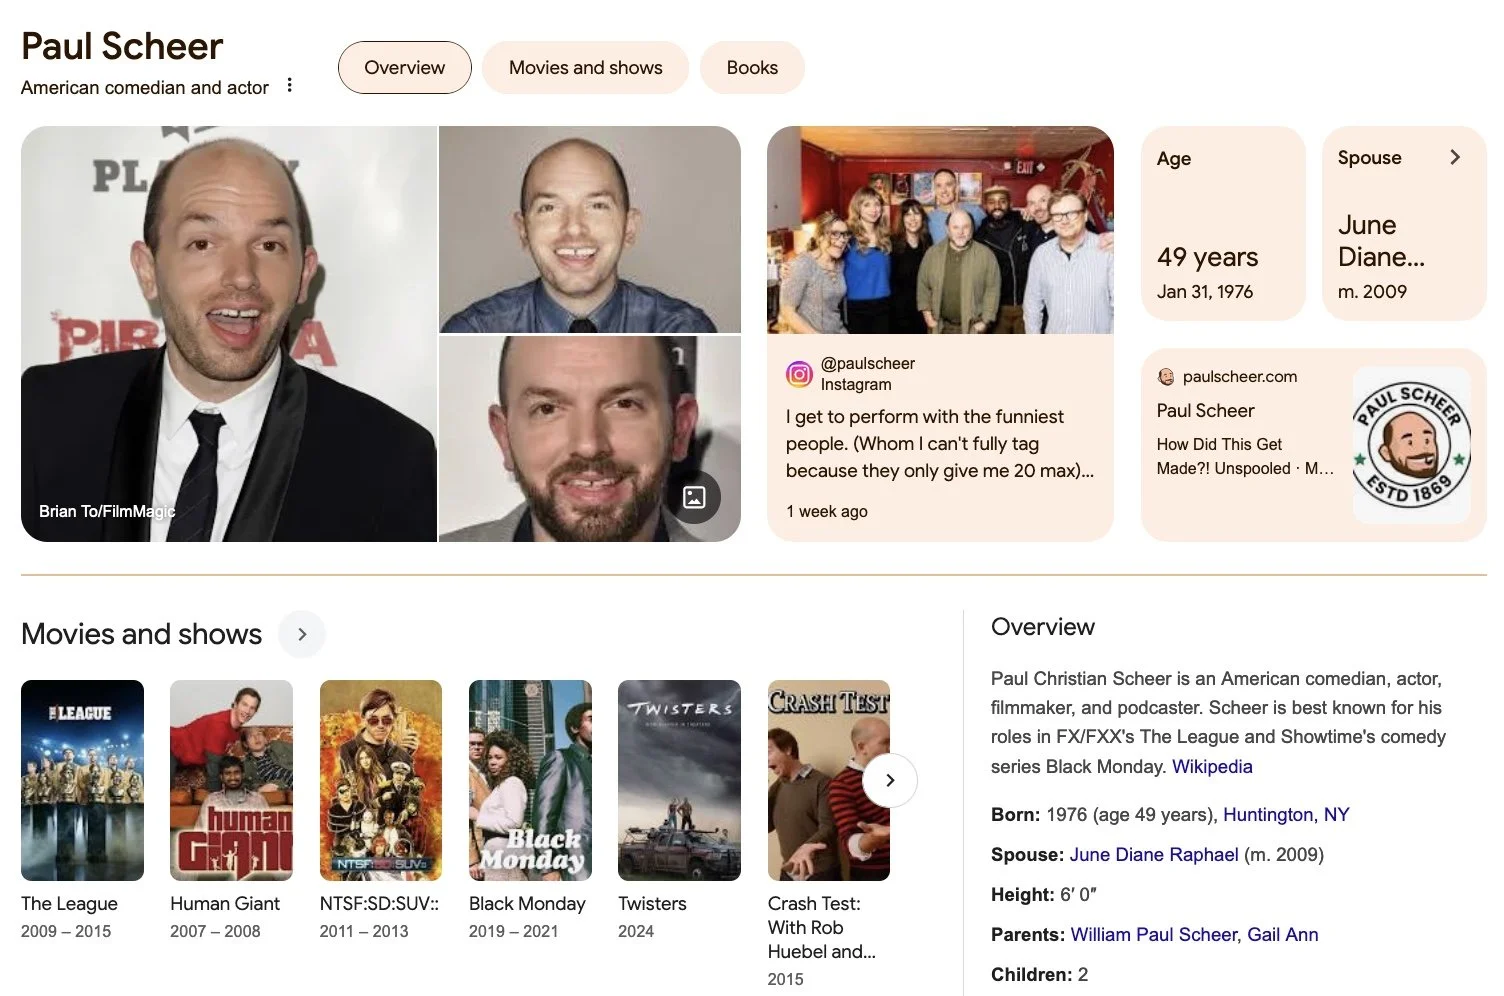This screenshot has height=996, width=1504.
Task: Expand Movies and shows section arrow
Action: coord(302,634)
